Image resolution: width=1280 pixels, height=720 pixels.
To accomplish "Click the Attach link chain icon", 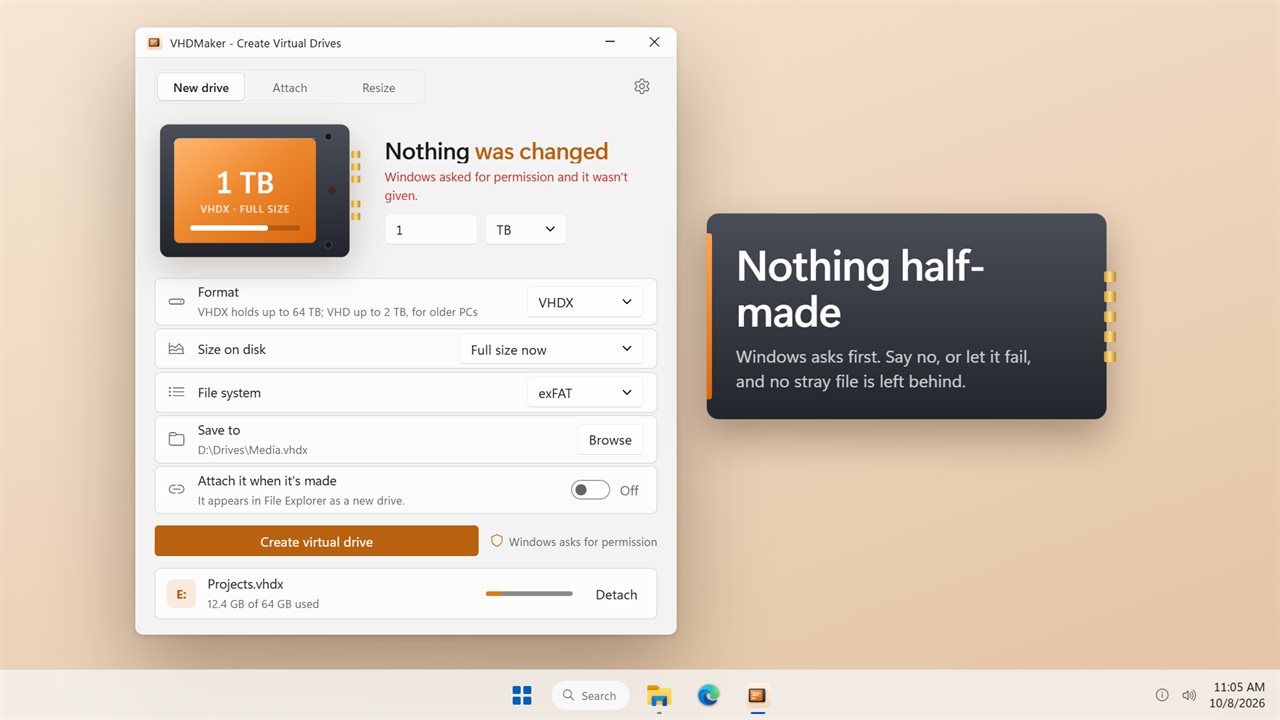I will [177, 489].
